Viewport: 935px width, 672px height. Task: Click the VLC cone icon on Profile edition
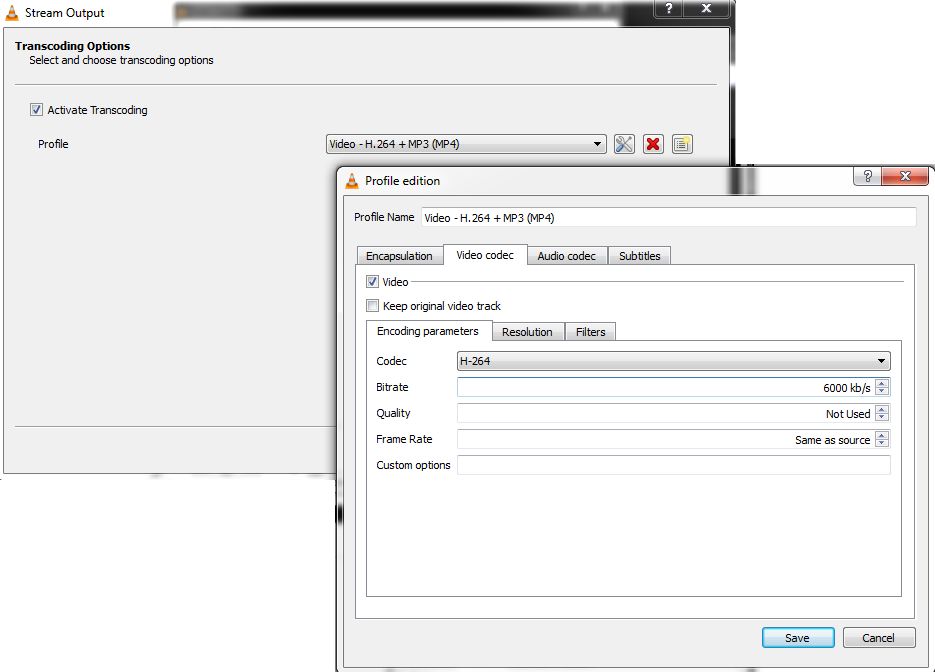[351, 180]
